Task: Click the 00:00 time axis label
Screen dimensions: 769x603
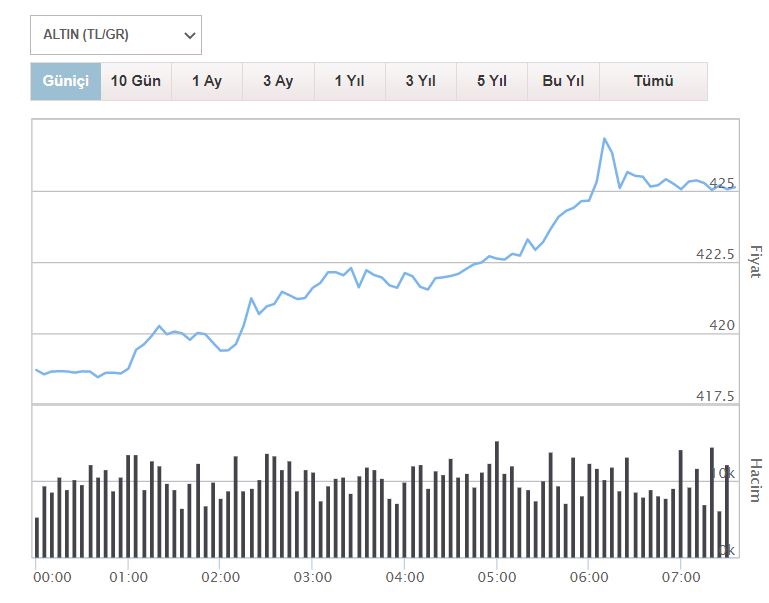Action: click(52, 578)
